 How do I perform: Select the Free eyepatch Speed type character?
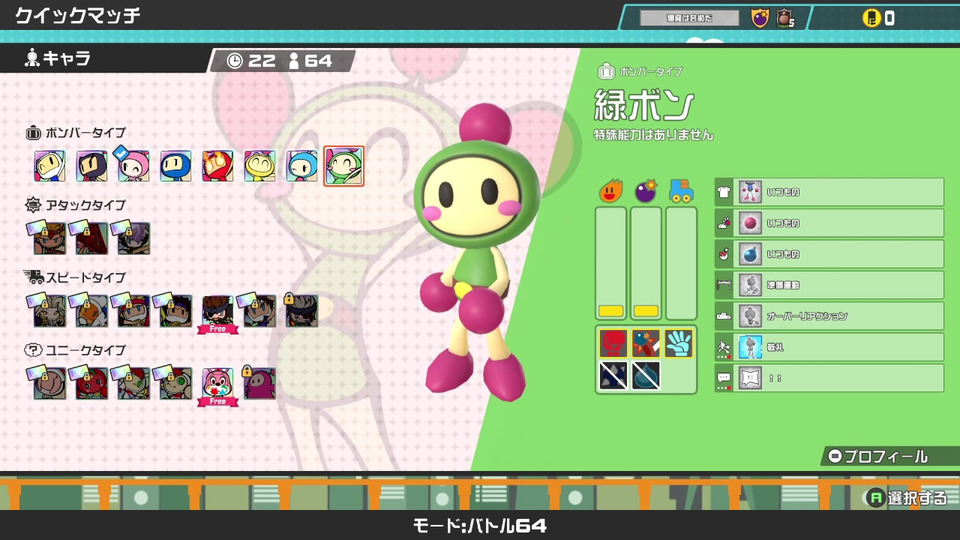(x=217, y=312)
